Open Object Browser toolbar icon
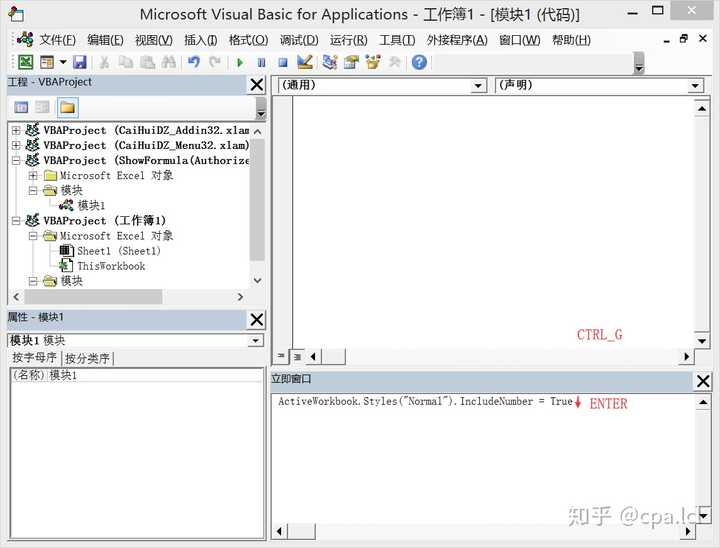720x548 pixels. tap(373, 62)
